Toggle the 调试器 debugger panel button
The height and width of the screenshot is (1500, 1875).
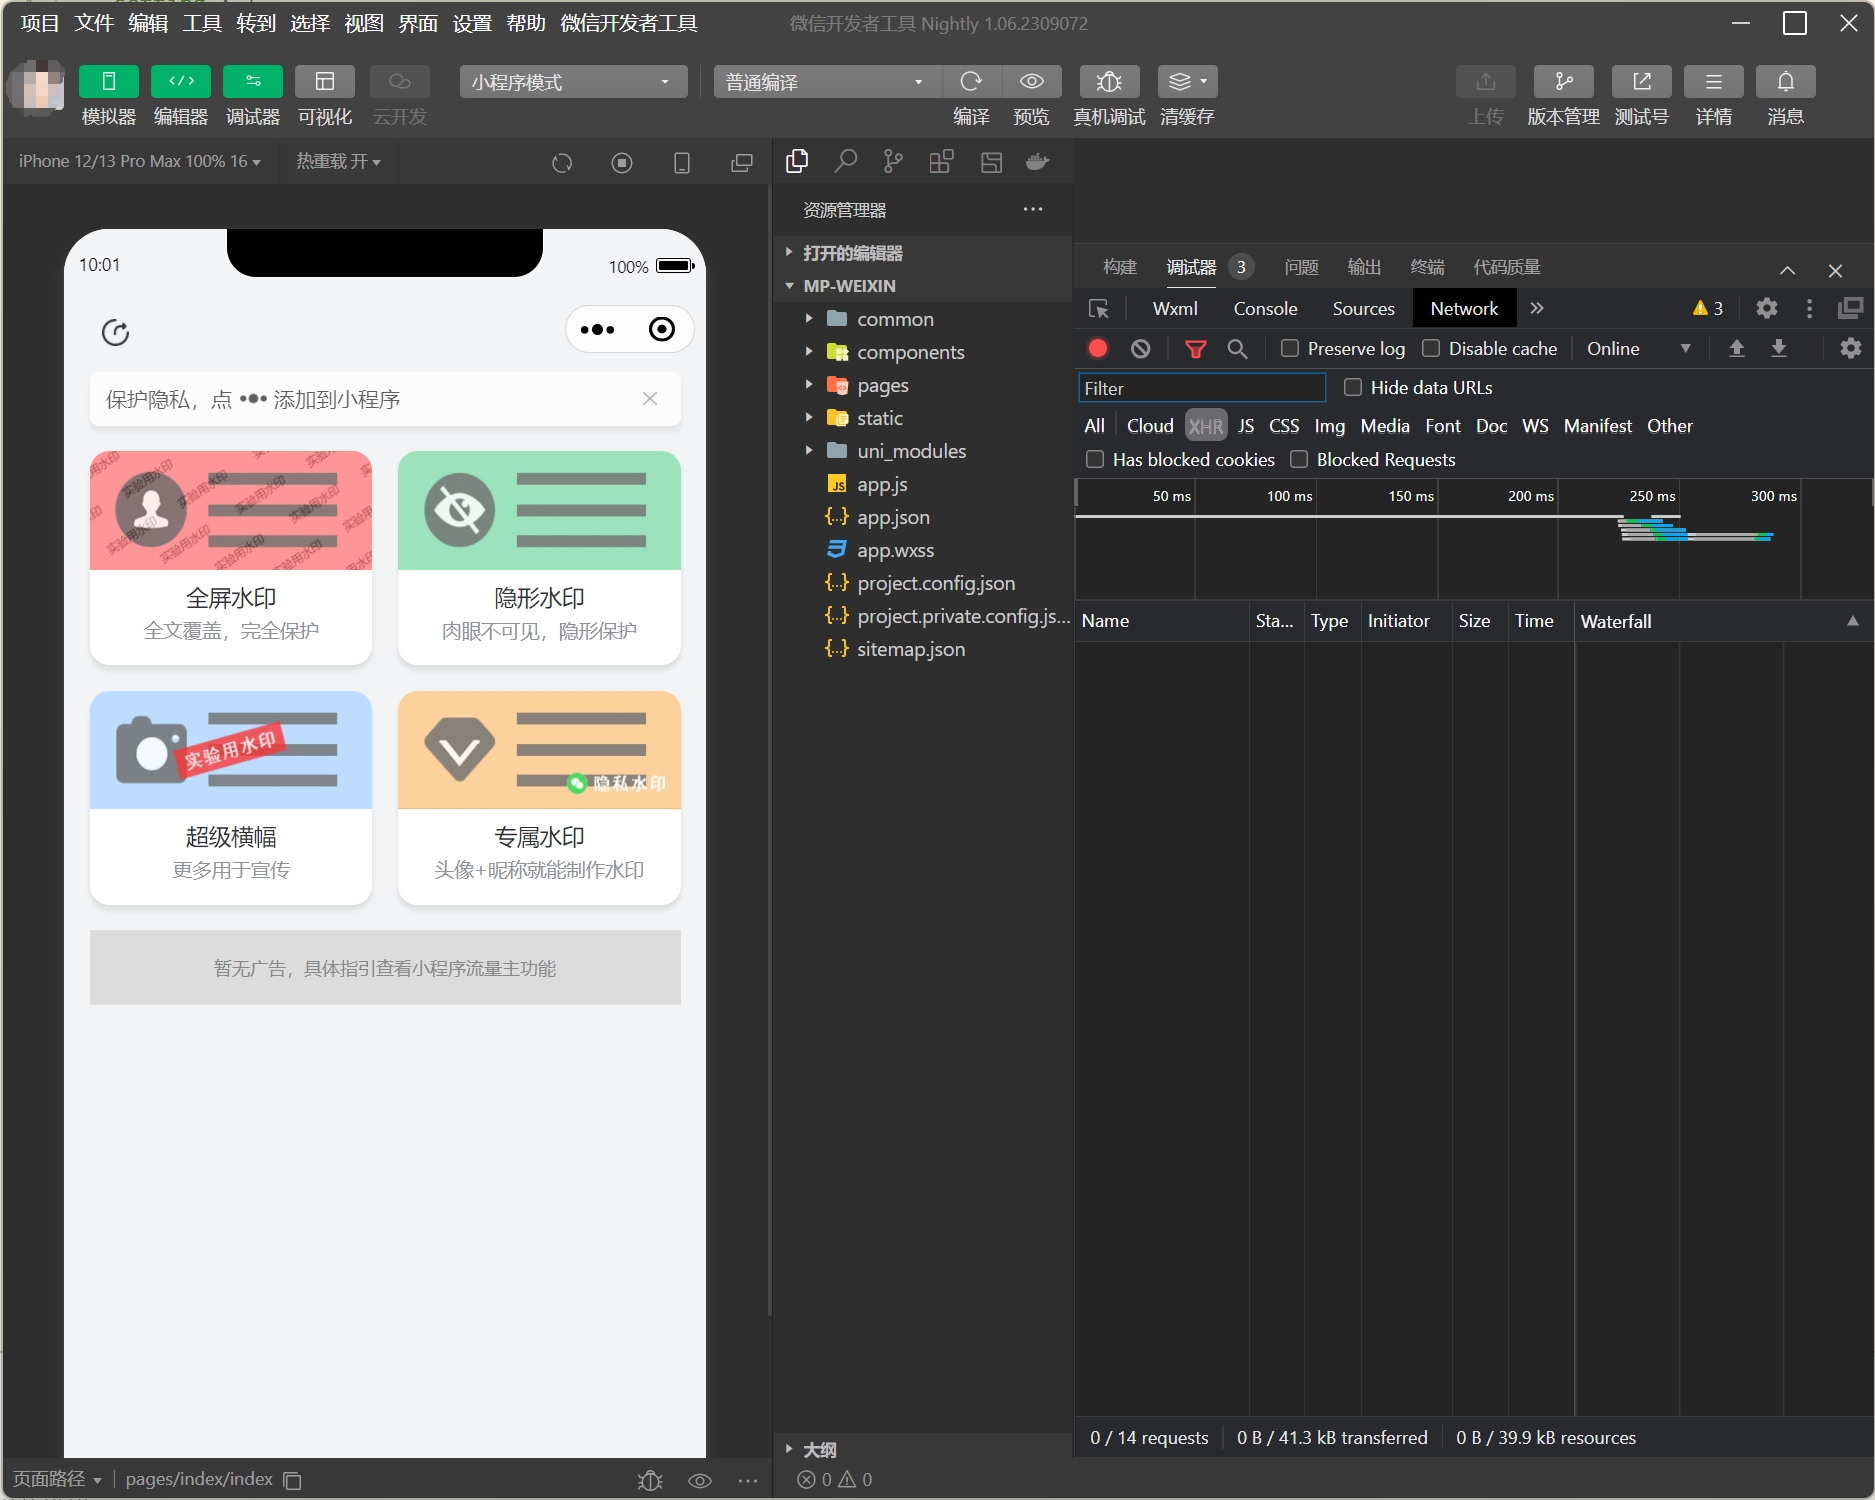(x=253, y=81)
